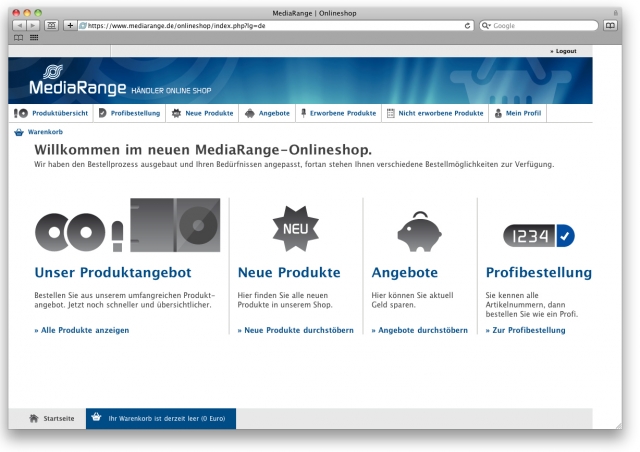
Task: Click the pin icon beside Erworbene Produkte
Action: click(303, 113)
